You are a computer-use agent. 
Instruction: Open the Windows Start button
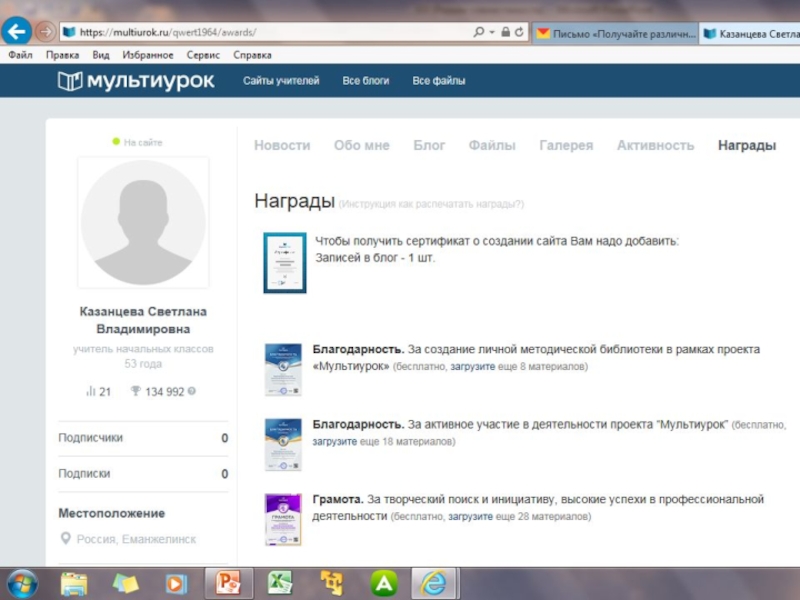[x=22, y=583]
